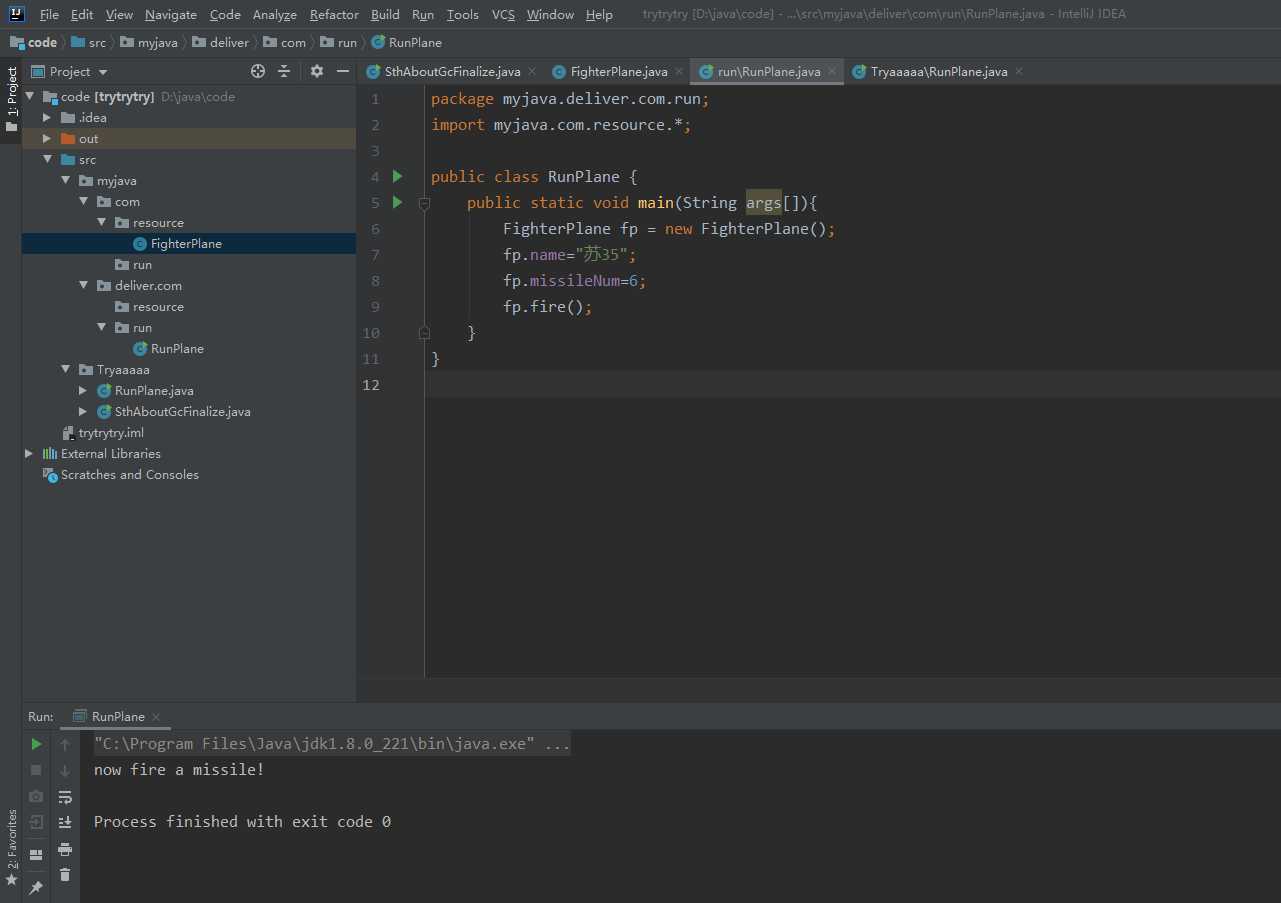Fold the main method in editor gutter

pyautogui.click(x=424, y=203)
